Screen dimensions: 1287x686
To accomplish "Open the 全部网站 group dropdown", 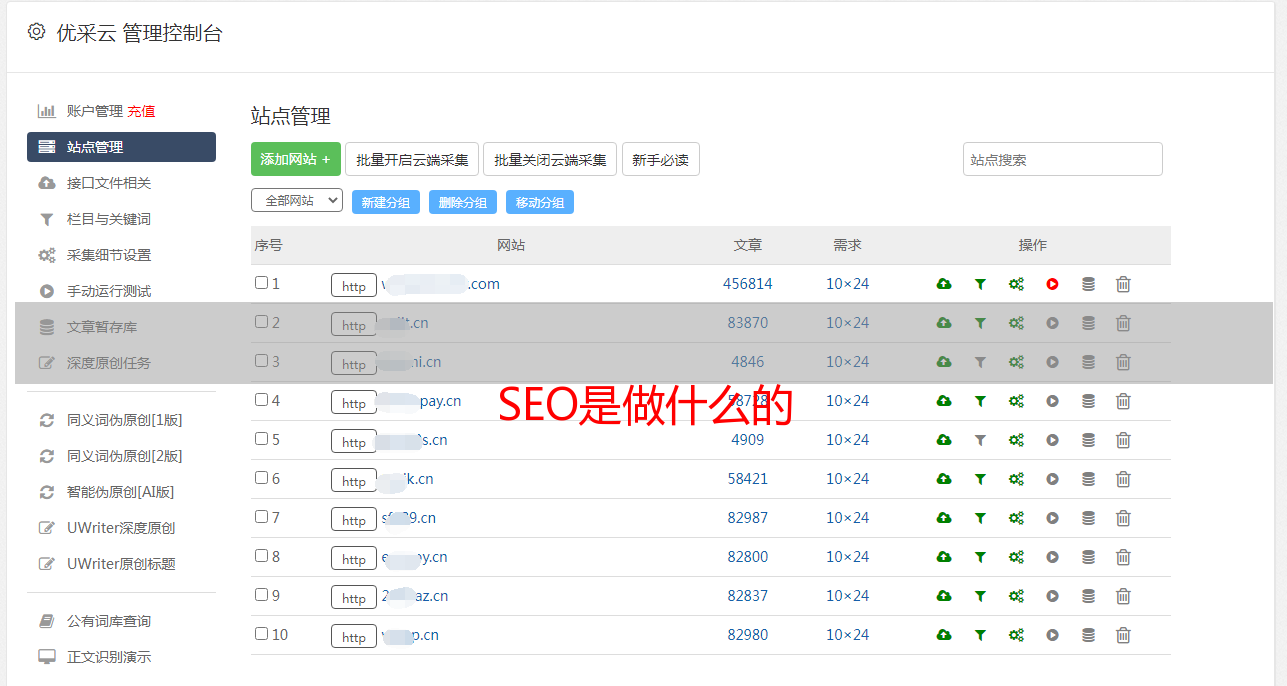I will point(297,201).
